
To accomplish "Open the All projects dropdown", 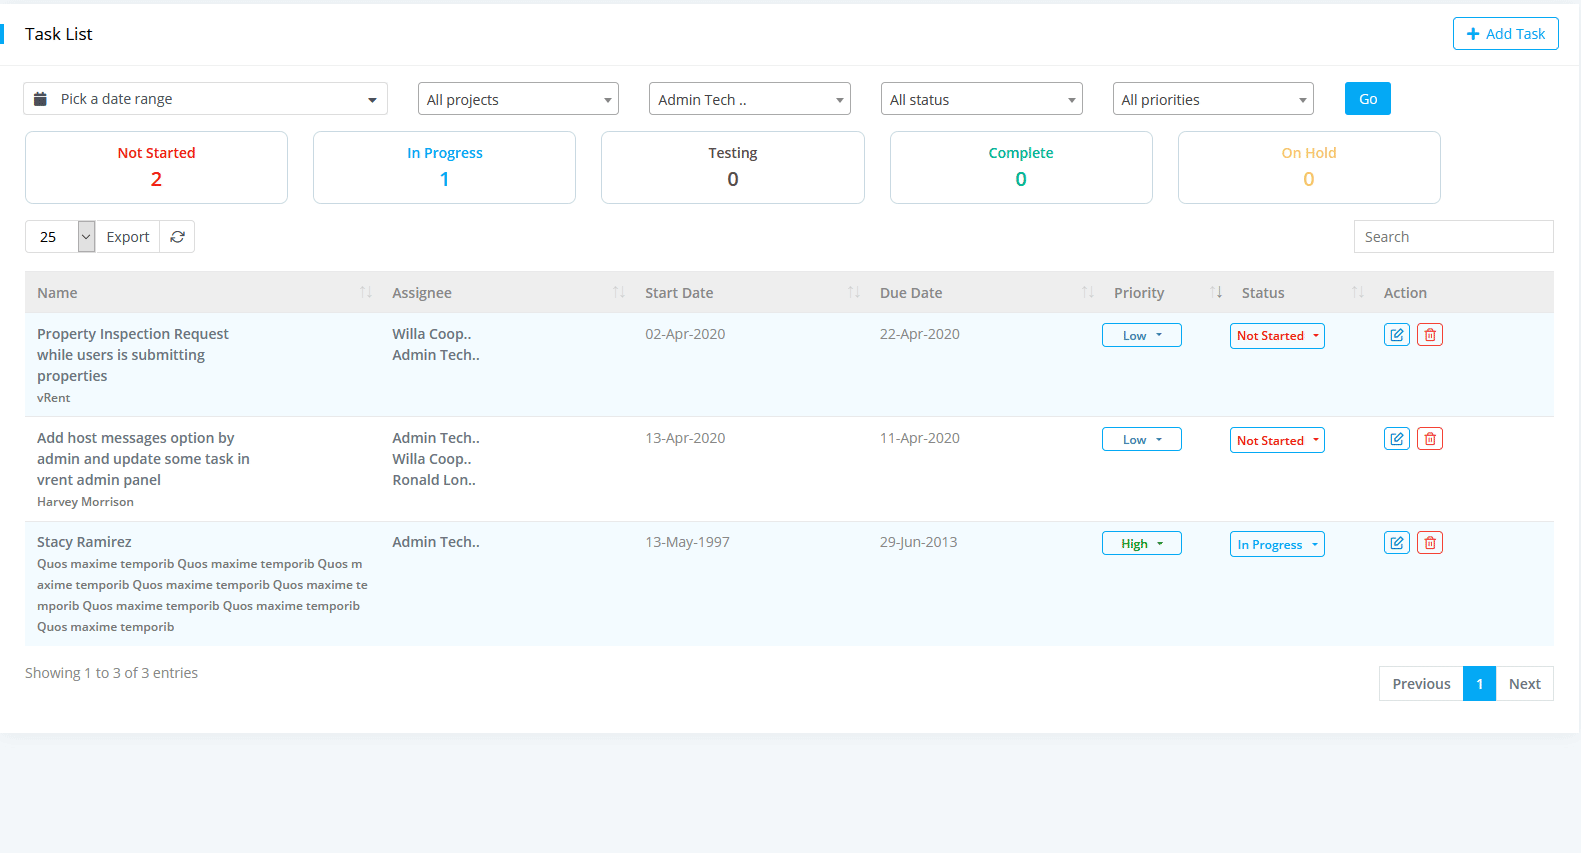I will (518, 99).
